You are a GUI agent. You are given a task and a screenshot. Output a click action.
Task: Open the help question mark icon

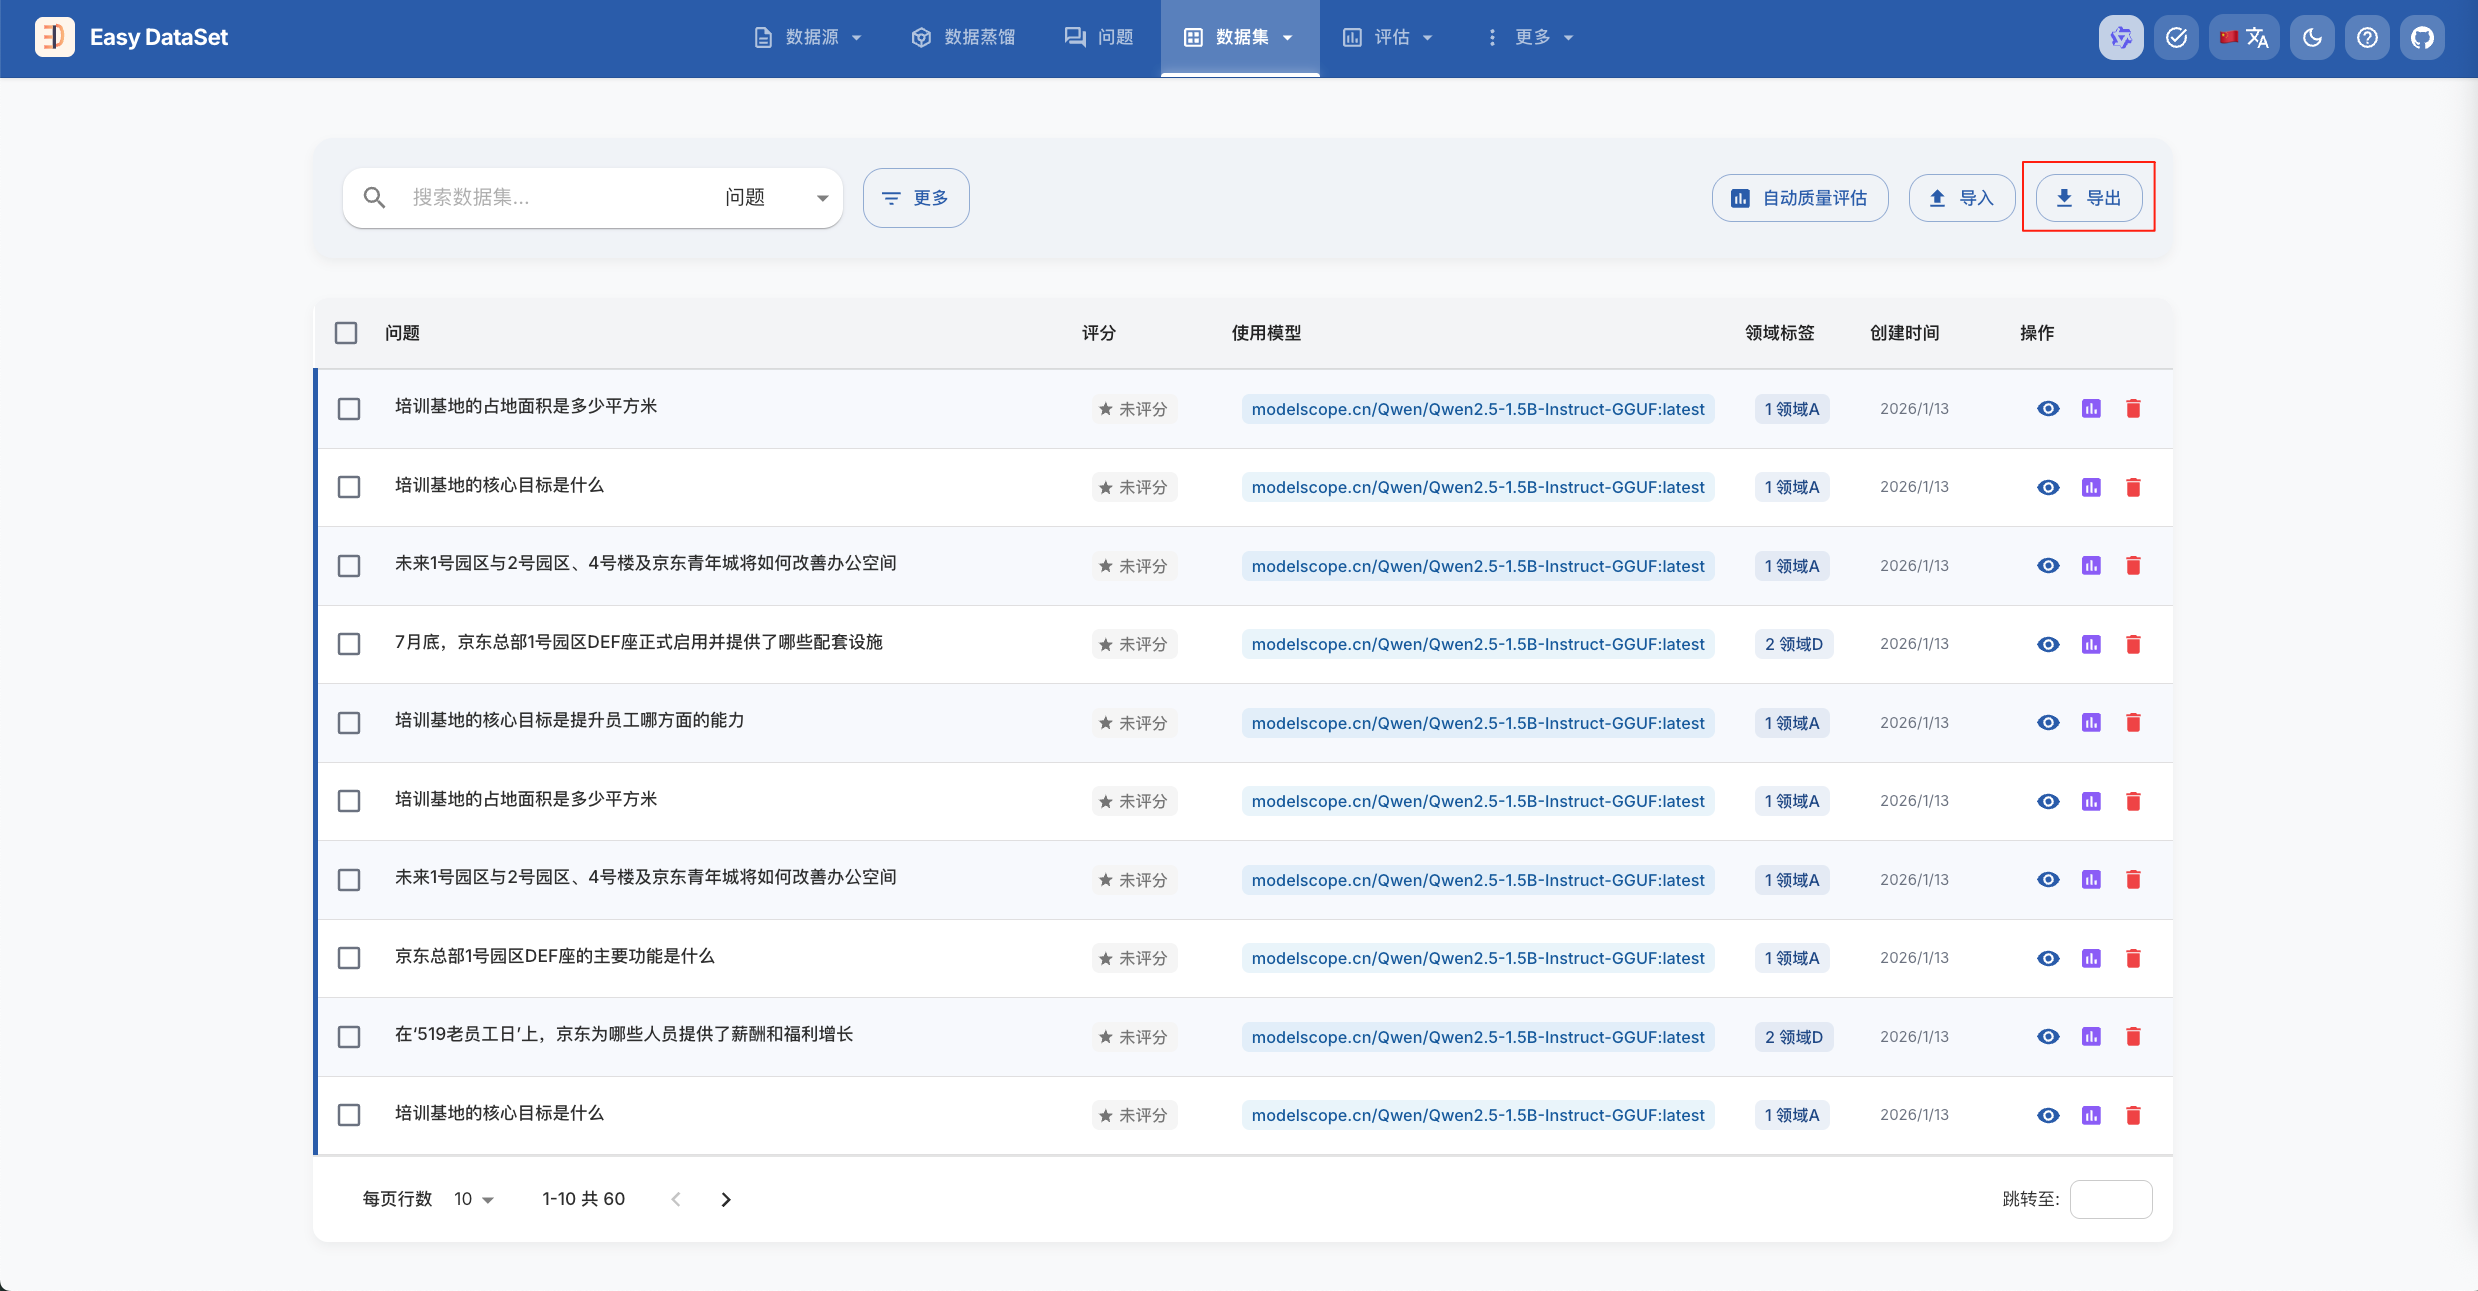[2367, 38]
